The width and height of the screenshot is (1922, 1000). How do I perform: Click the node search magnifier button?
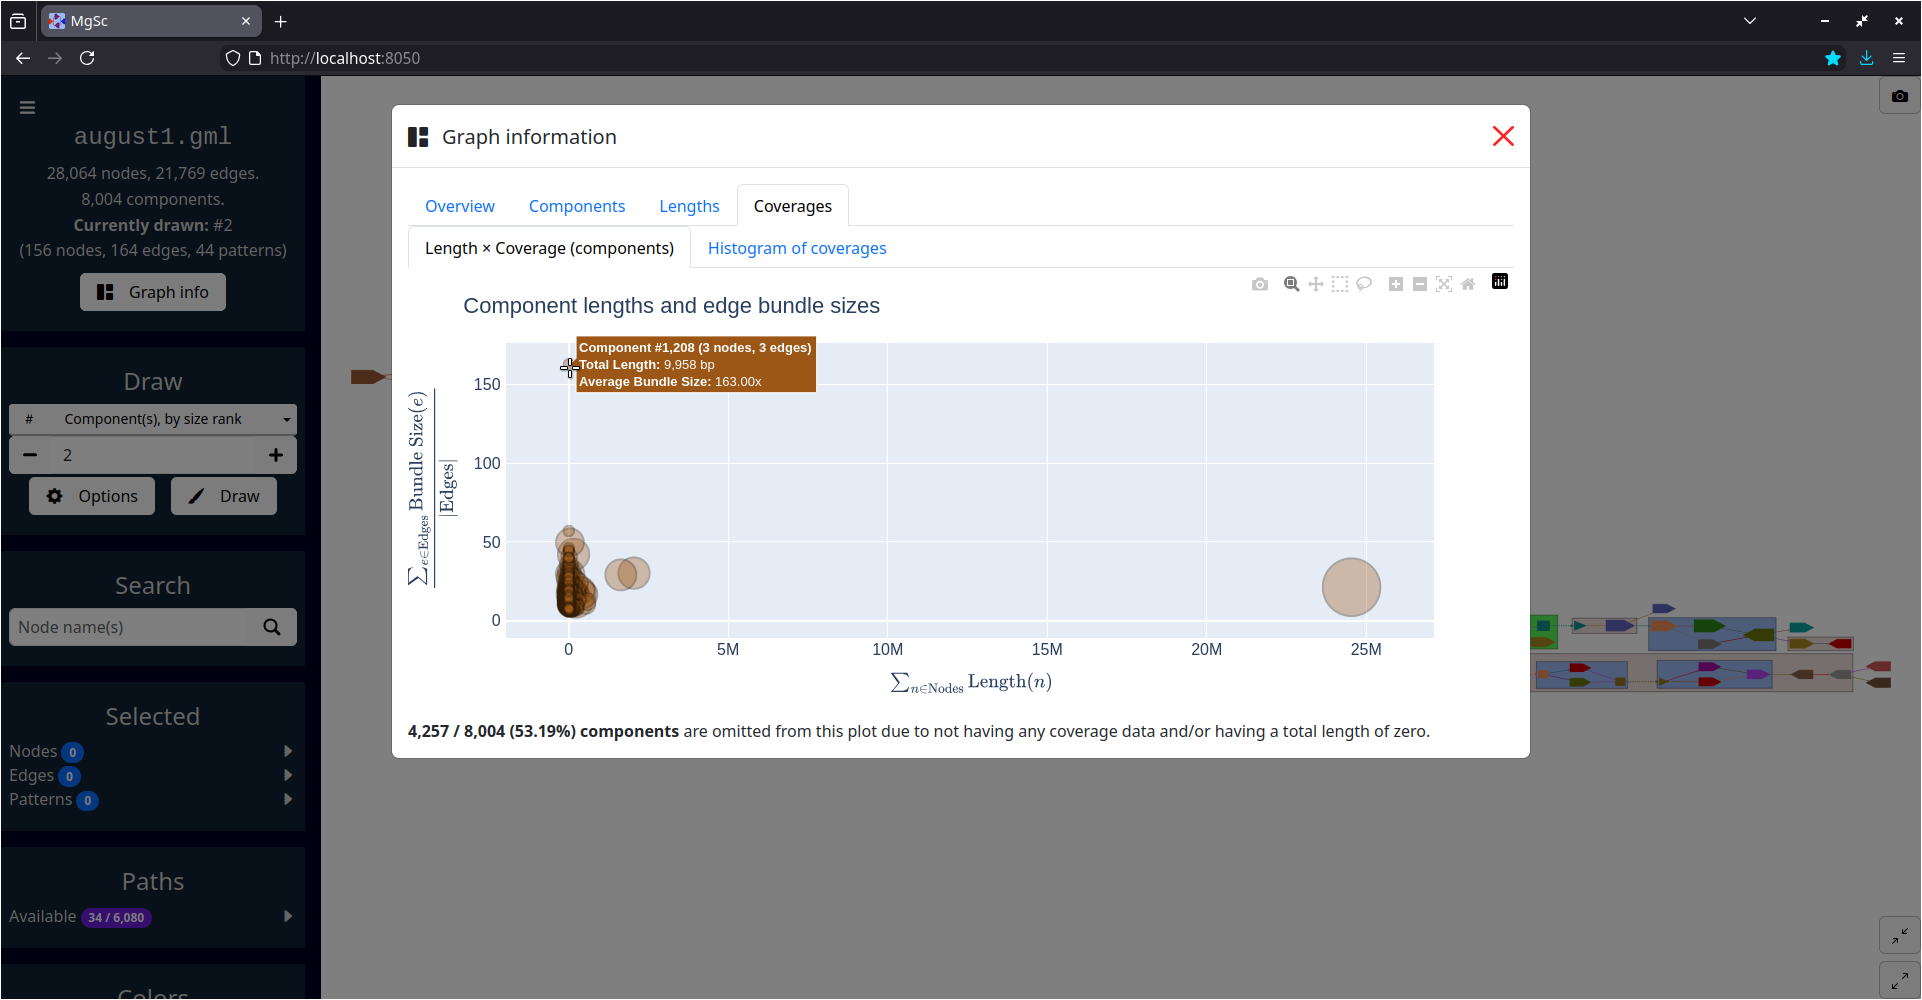(x=272, y=627)
